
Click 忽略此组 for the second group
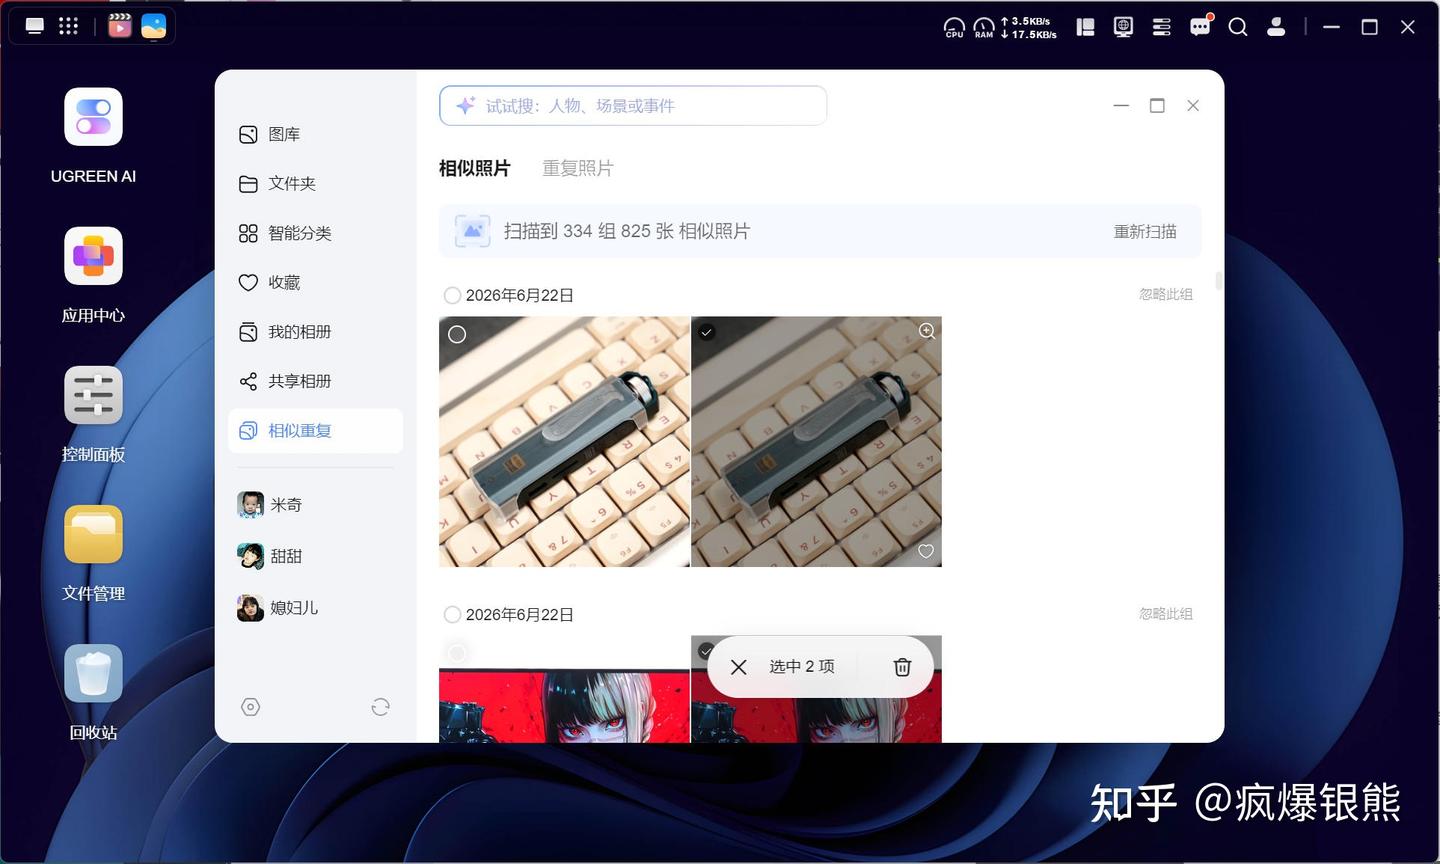[1166, 613]
